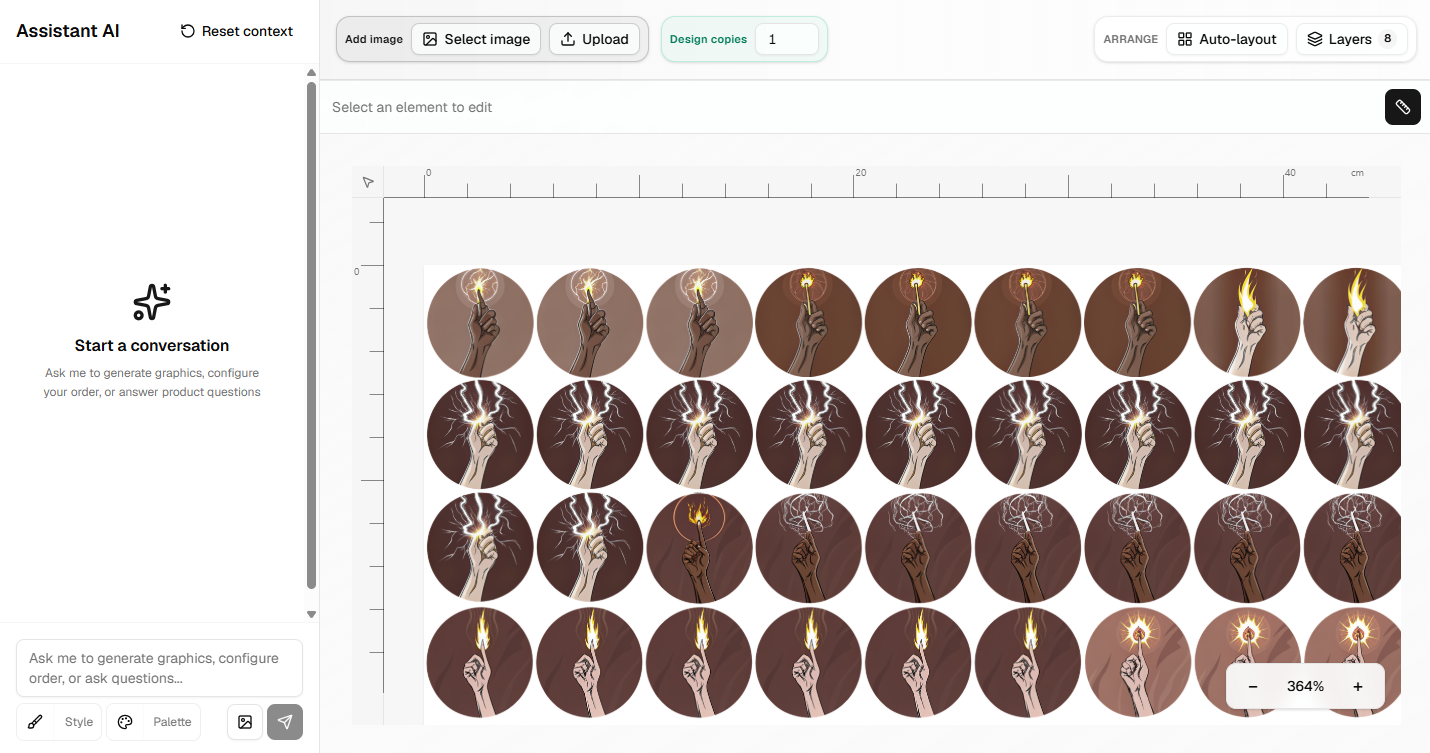Click the ruler measure tool icon
The image size is (1430, 753).
1402,107
